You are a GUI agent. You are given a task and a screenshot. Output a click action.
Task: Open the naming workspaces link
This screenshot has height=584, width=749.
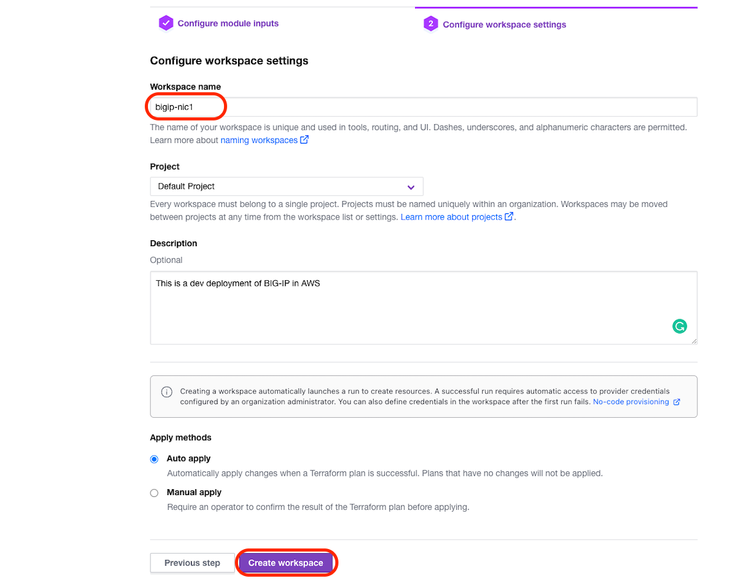(259, 140)
